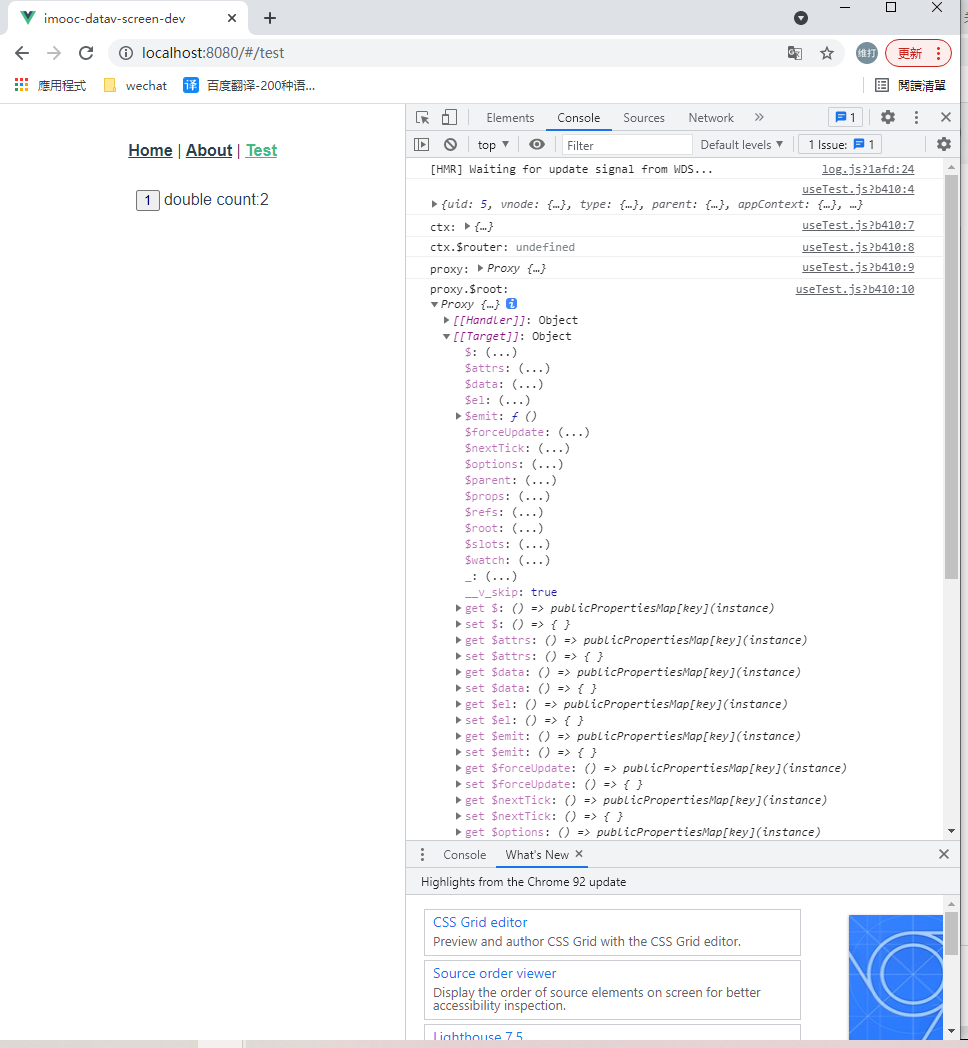Open the Default levels dropdown
Image resolution: width=968 pixels, height=1048 pixels.
pyautogui.click(x=741, y=145)
